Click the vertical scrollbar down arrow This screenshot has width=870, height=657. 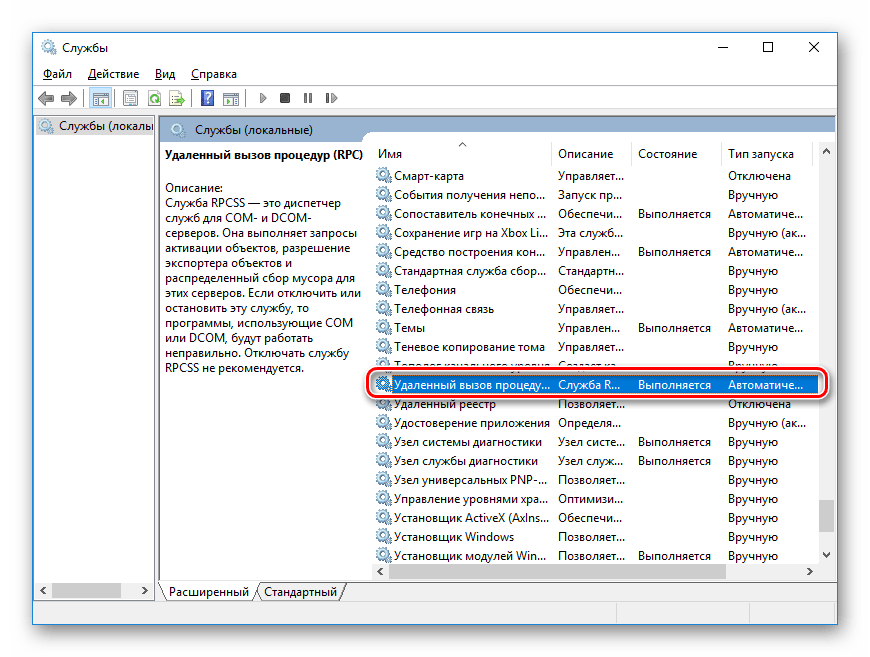pos(826,553)
